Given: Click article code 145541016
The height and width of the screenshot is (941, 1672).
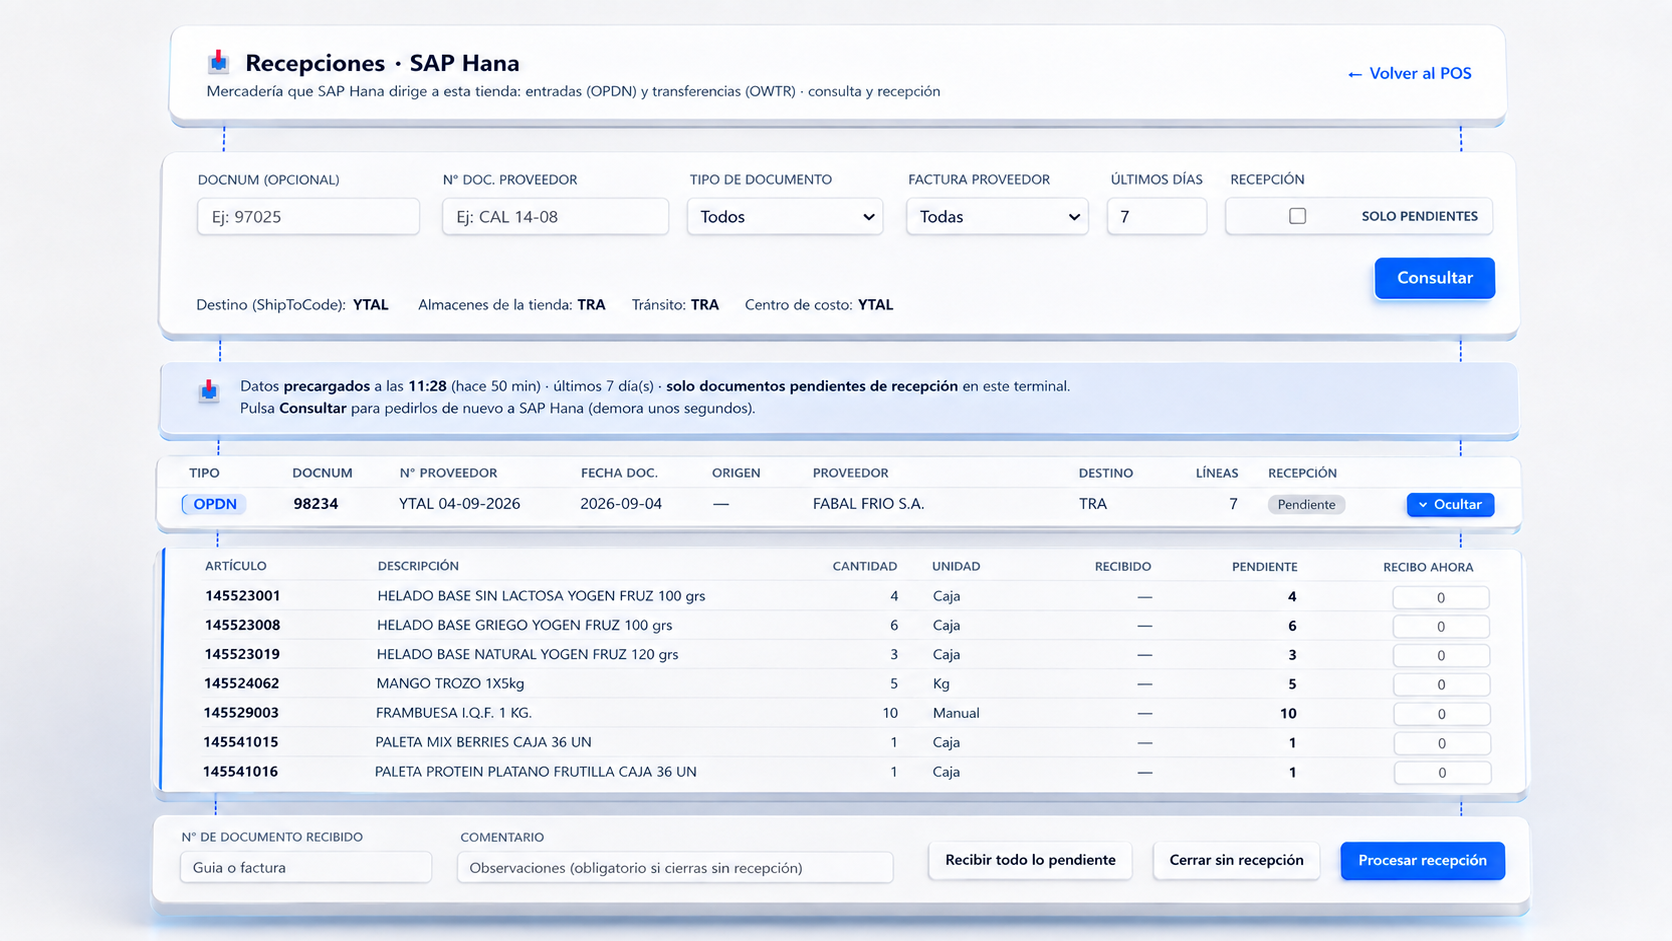Looking at the screenshot, I should pos(240,772).
